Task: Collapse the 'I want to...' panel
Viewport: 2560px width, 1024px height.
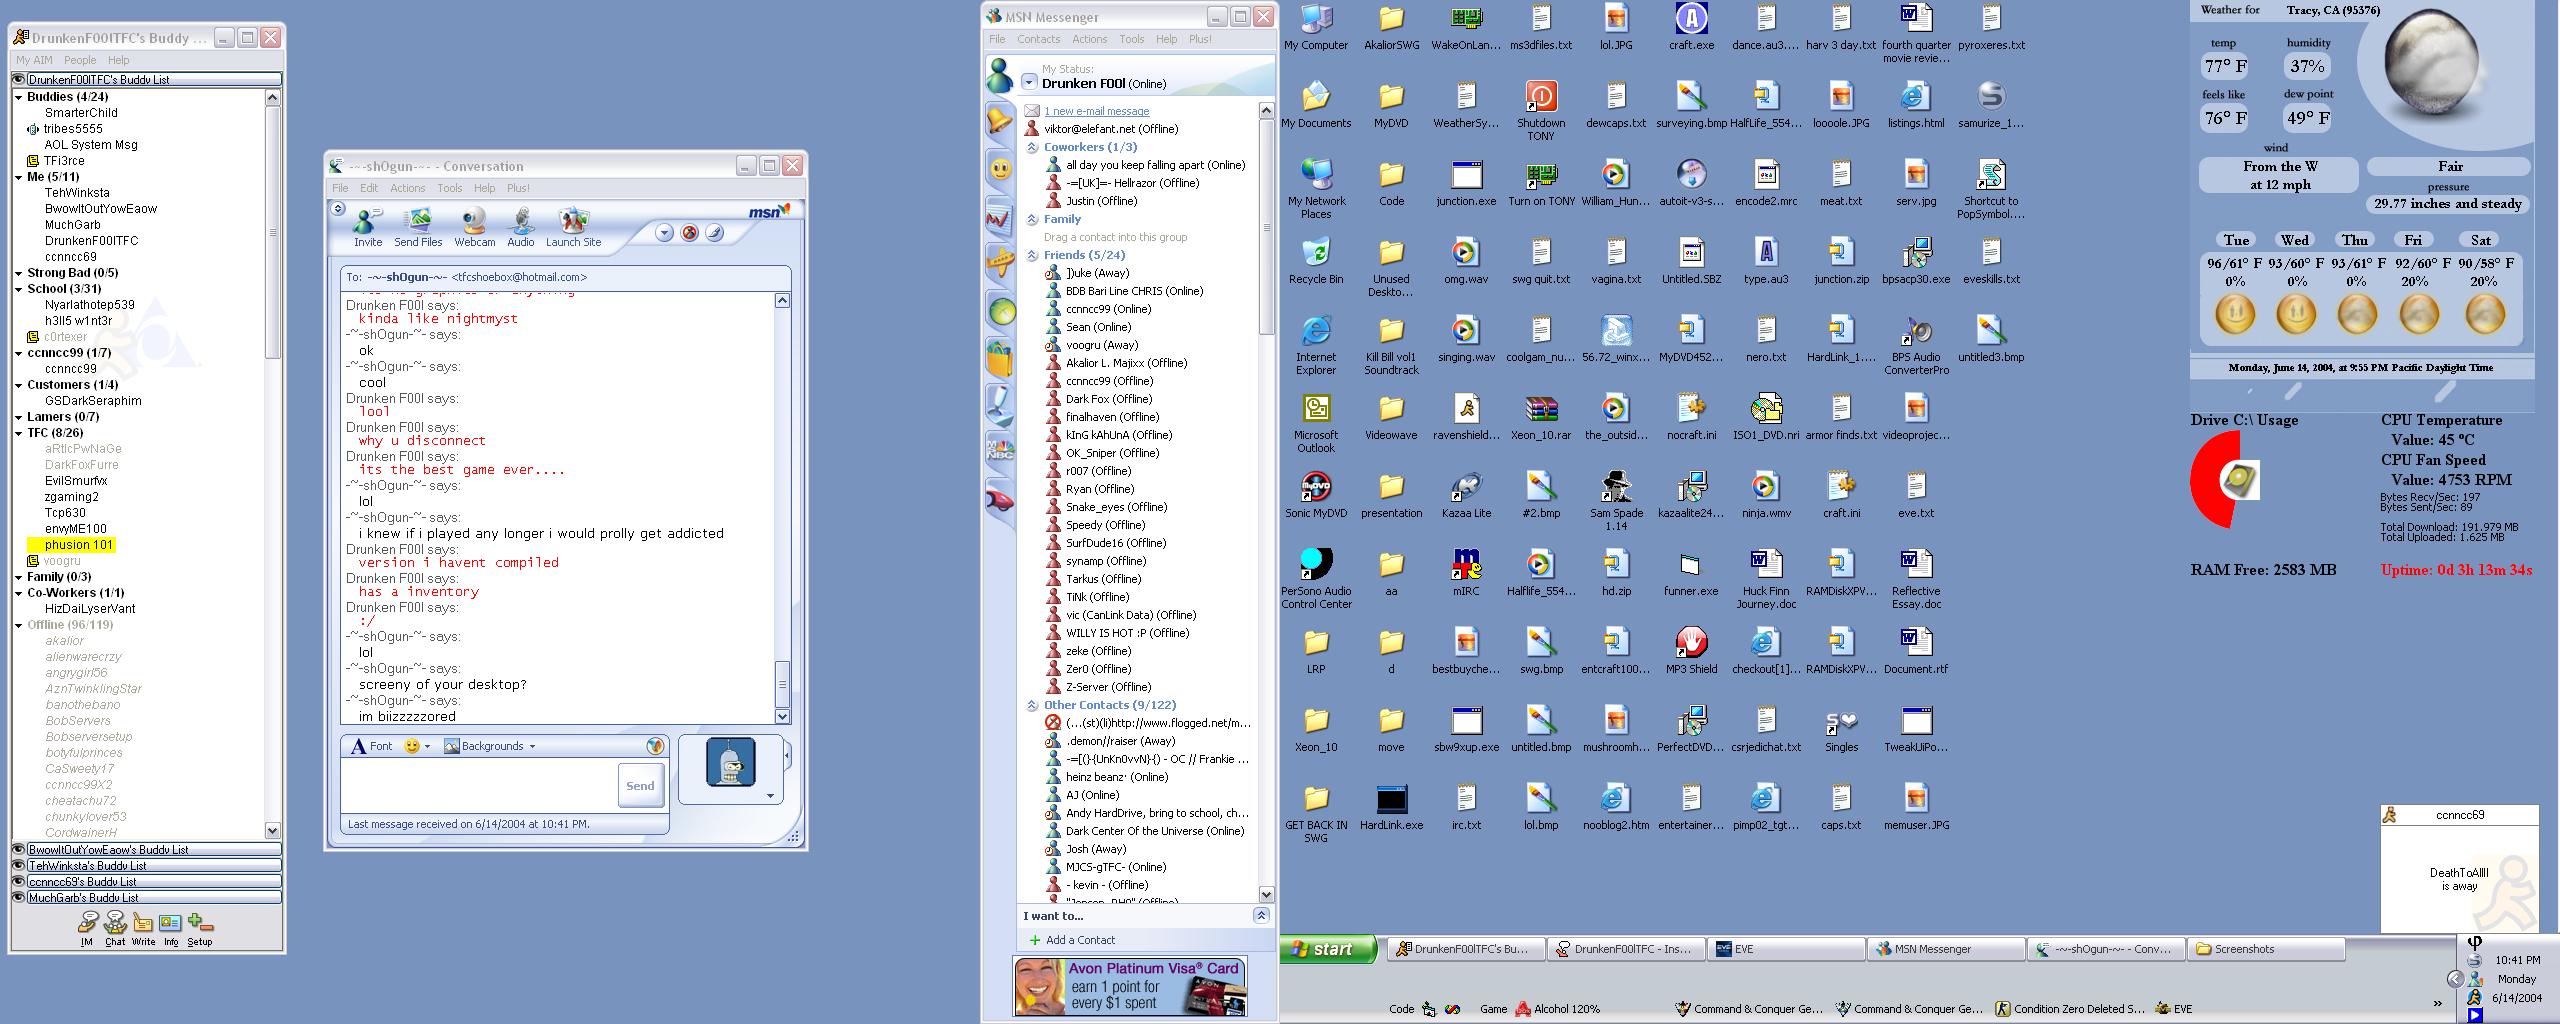Action: tap(1261, 915)
